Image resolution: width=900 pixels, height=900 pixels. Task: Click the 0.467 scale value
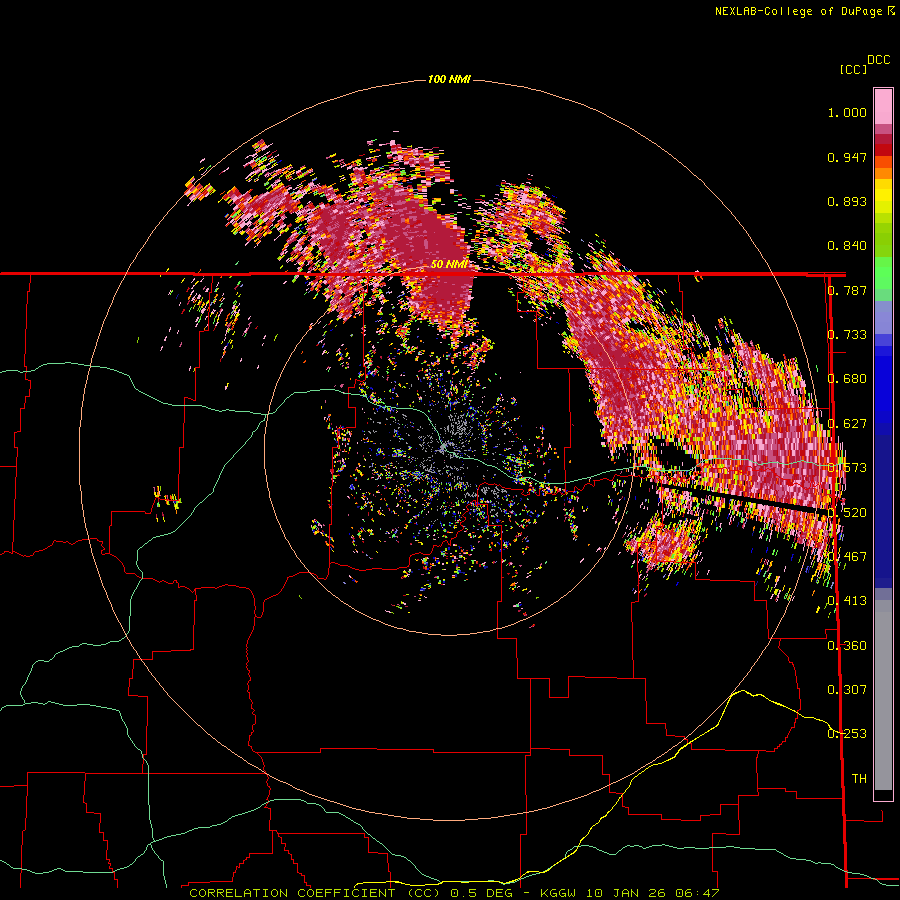click(847, 556)
